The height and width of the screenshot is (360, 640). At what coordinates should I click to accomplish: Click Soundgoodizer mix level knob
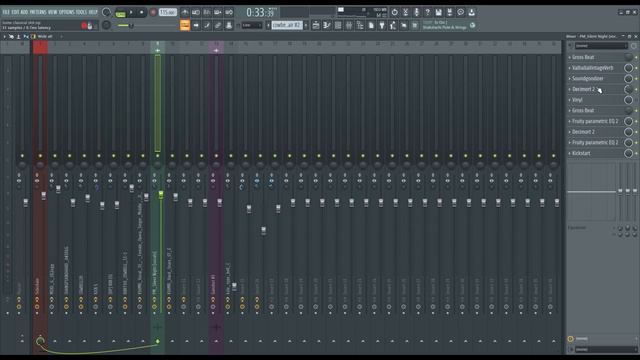(629, 78)
